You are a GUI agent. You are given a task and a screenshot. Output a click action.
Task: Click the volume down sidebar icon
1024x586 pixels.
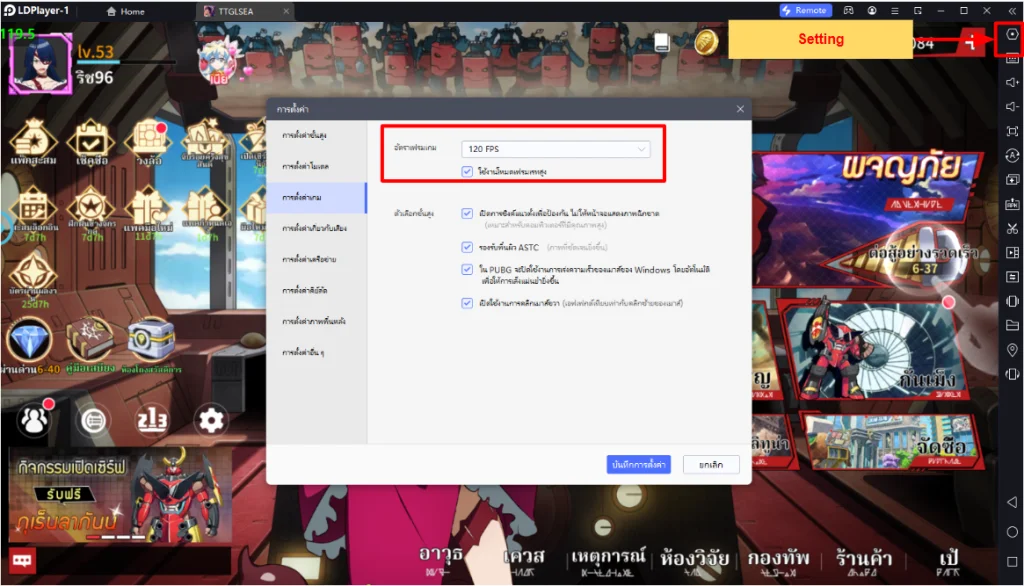pos(1012,106)
